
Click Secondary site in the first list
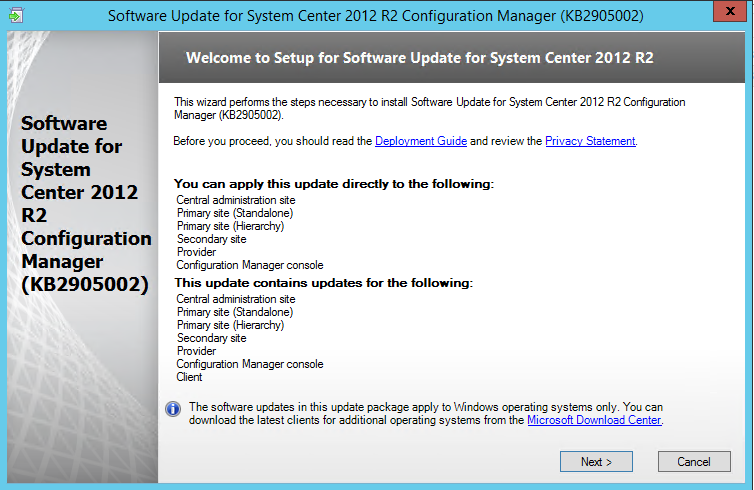pos(211,239)
